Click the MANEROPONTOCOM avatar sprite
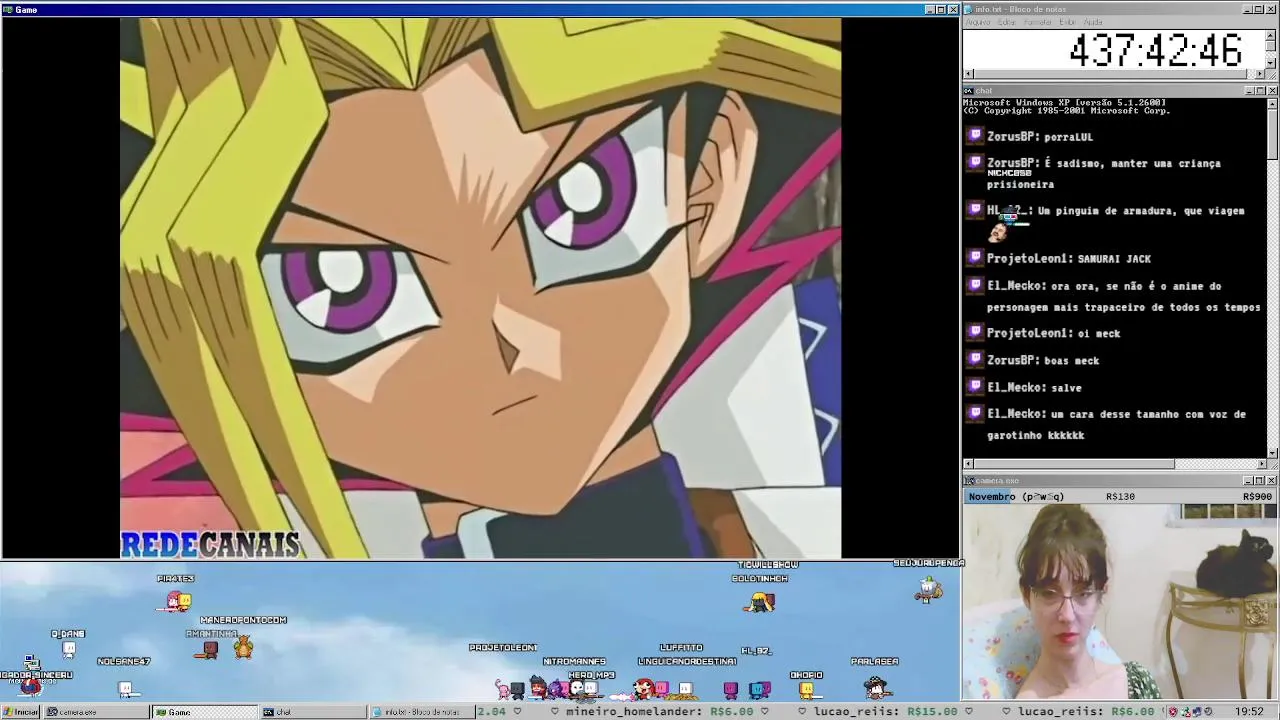Image resolution: width=1280 pixels, height=720 pixels. [243, 646]
